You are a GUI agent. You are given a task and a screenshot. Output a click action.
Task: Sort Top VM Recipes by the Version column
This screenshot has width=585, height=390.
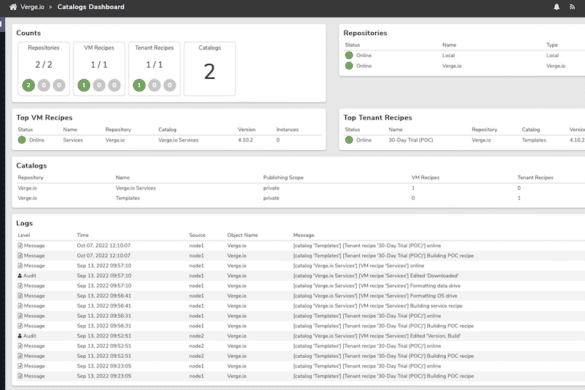(x=247, y=130)
